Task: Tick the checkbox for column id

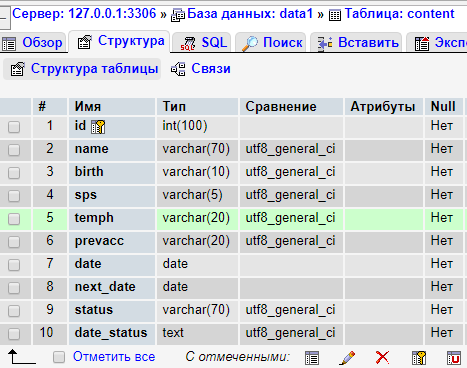Action: 14,127
